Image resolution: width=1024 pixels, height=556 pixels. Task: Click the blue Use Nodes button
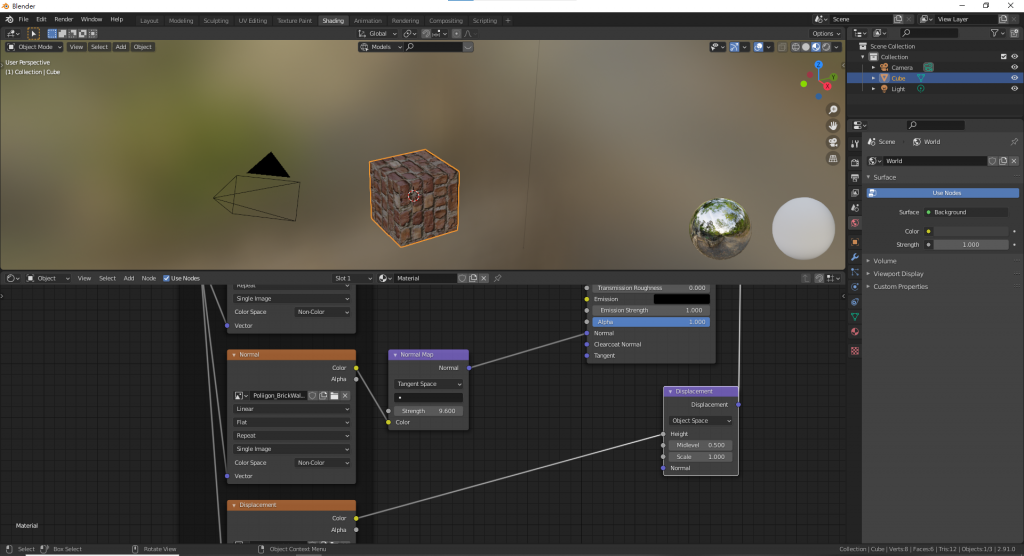click(946, 193)
